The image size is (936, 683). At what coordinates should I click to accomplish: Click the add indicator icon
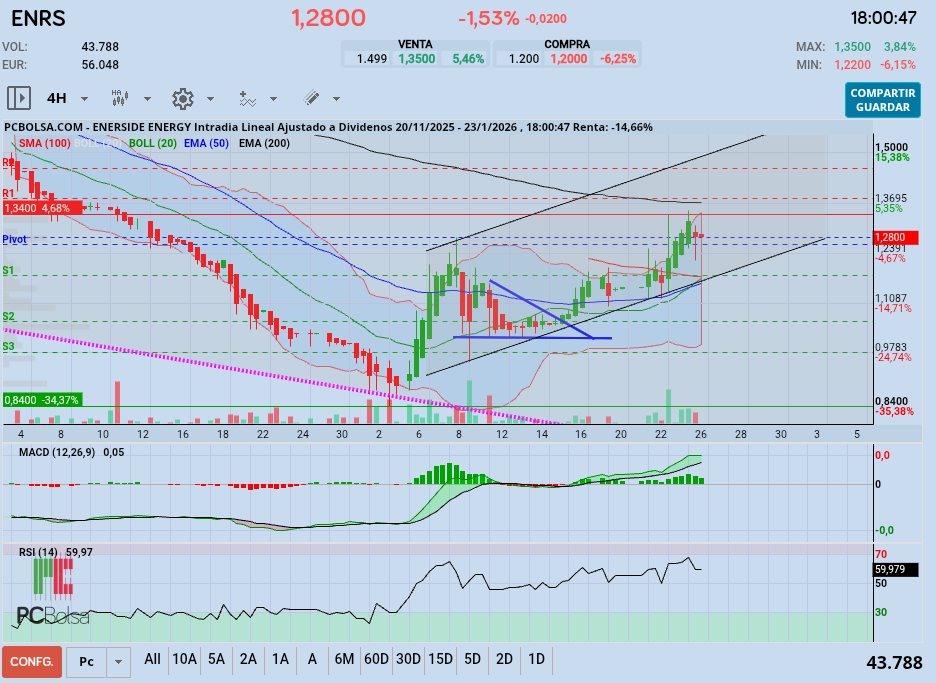pos(247,98)
